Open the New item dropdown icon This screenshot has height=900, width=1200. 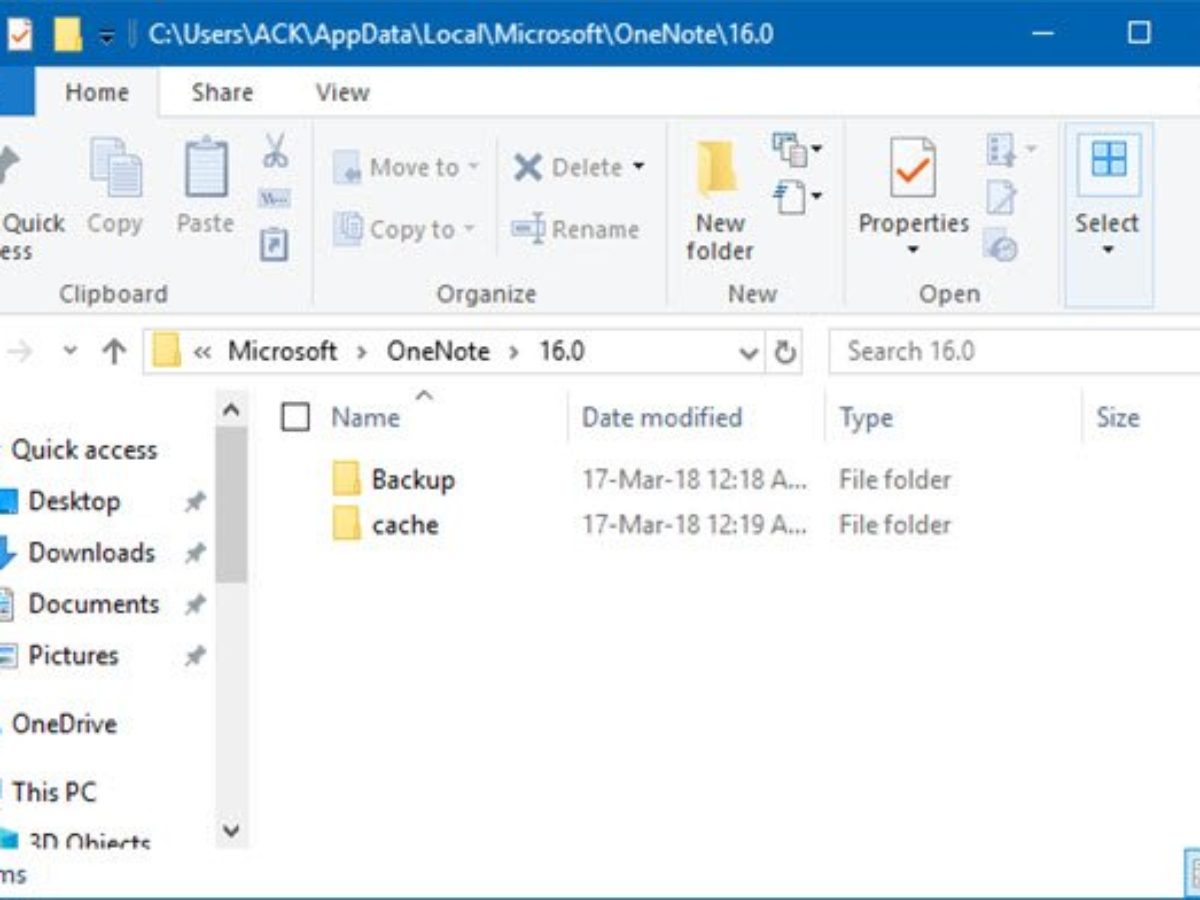click(797, 150)
